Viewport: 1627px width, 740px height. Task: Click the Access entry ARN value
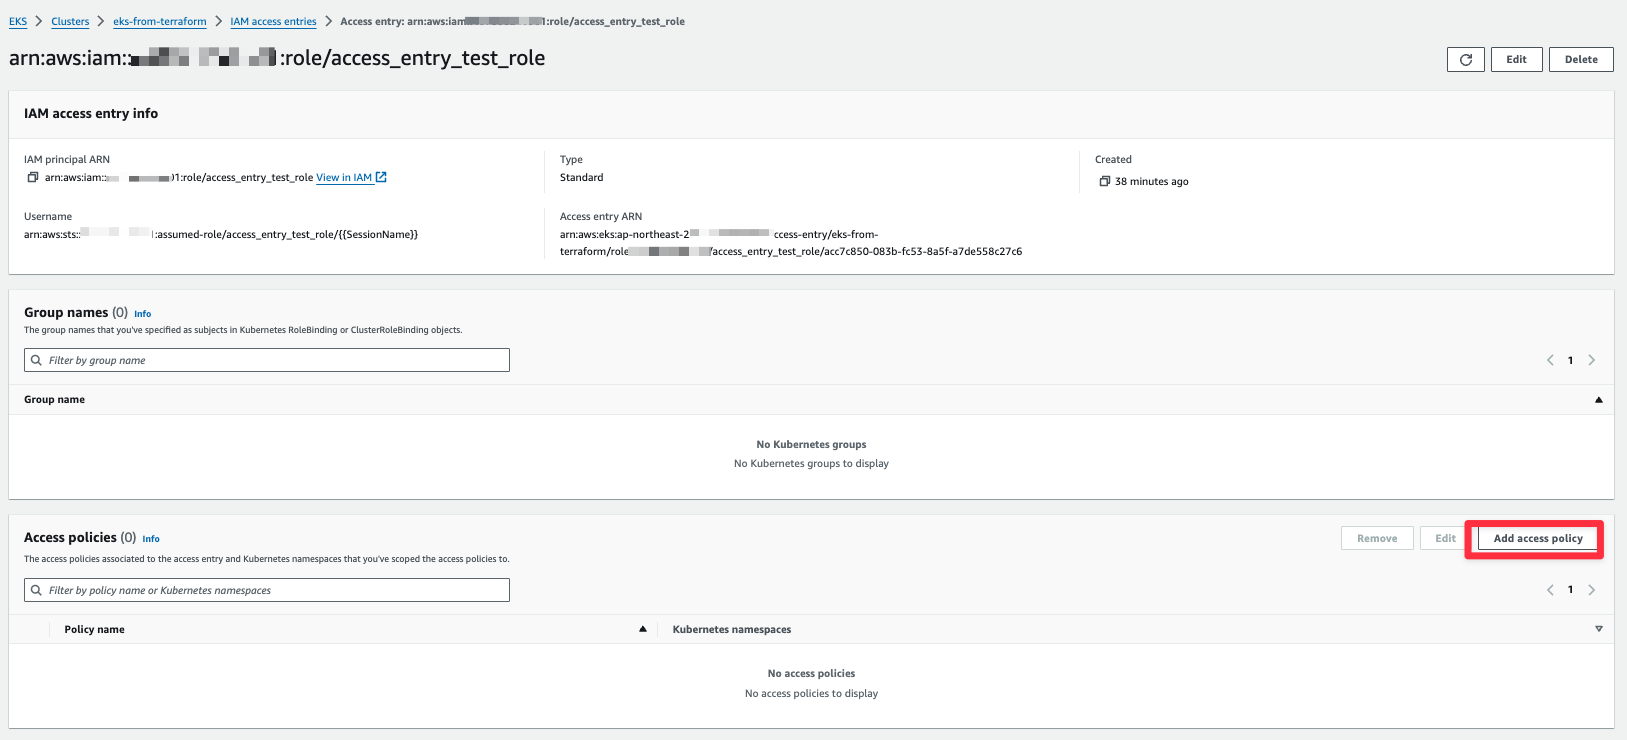click(791, 243)
